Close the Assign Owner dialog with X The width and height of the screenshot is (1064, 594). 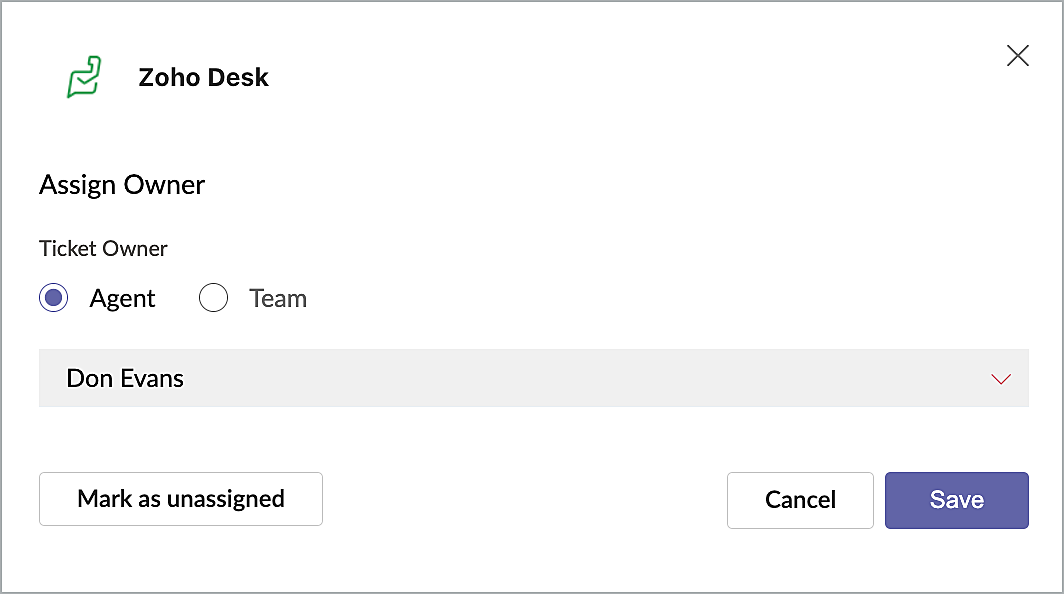[x=1017, y=56]
